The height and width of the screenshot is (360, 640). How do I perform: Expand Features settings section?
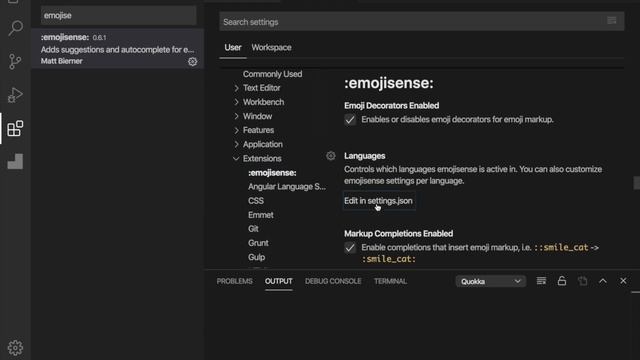tap(236, 130)
